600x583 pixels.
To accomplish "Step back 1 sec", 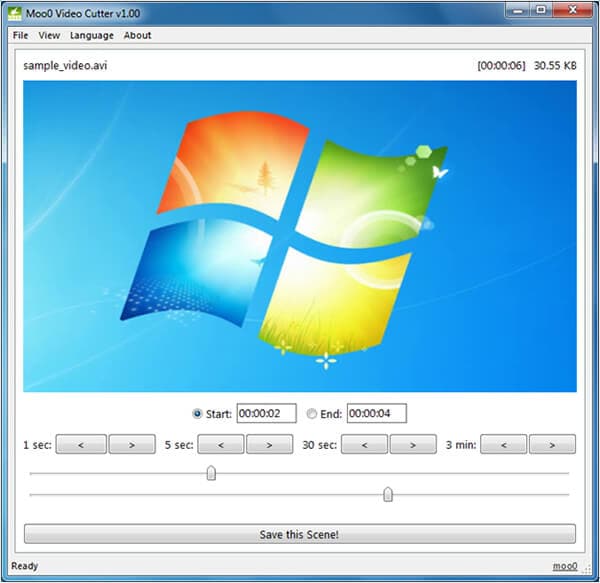I will [81, 445].
